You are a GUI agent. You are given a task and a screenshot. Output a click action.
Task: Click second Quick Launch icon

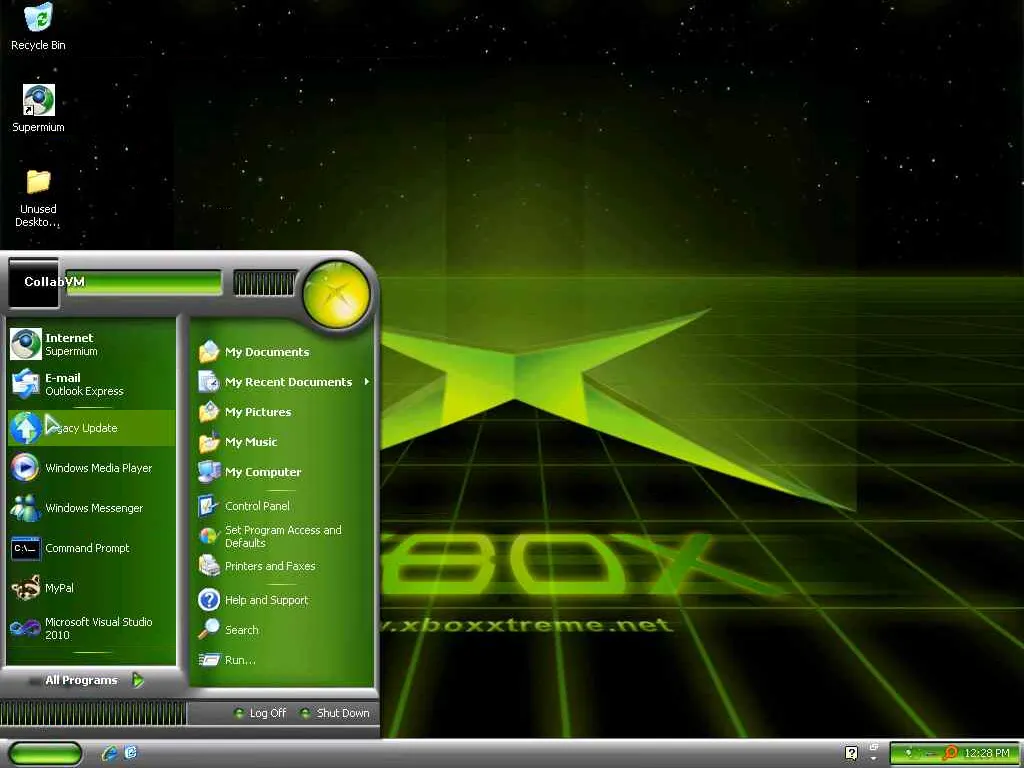point(131,752)
